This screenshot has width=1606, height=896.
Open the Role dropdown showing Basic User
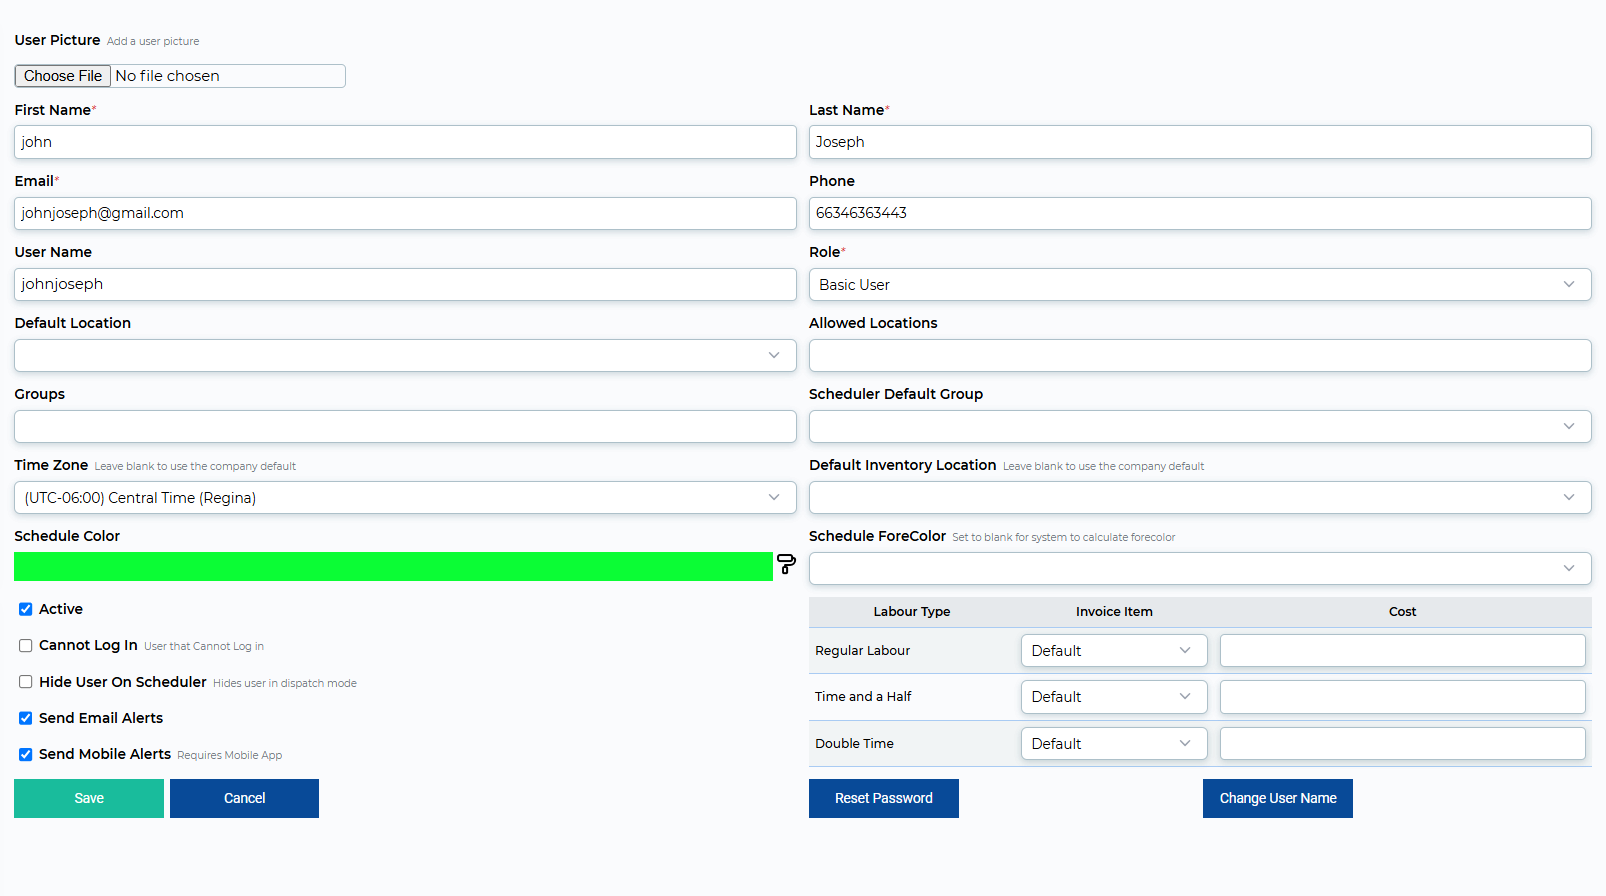coord(1200,285)
